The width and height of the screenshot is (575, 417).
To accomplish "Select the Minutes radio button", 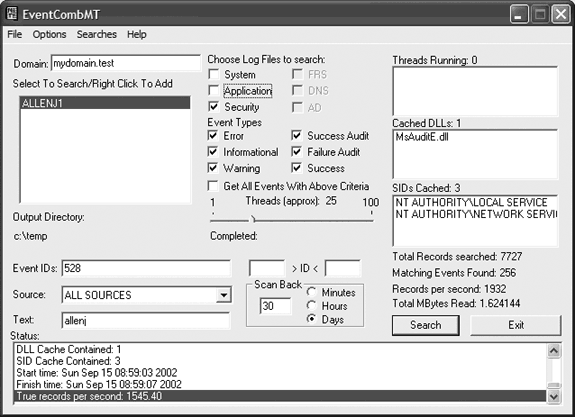I will [x=311, y=292].
